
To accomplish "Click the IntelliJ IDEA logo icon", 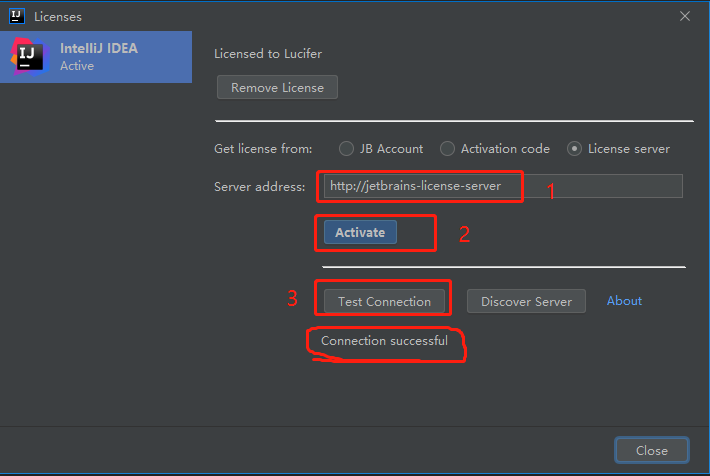I will pos(30,57).
